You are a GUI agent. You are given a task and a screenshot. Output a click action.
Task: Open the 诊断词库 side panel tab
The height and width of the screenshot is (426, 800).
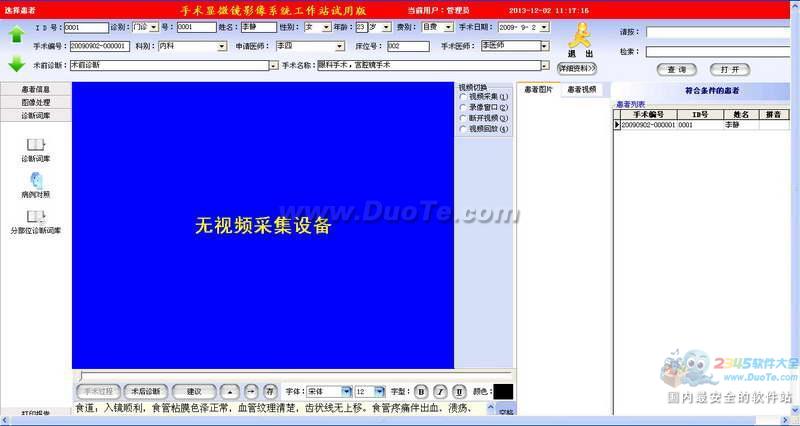pyautogui.click(x=36, y=116)
